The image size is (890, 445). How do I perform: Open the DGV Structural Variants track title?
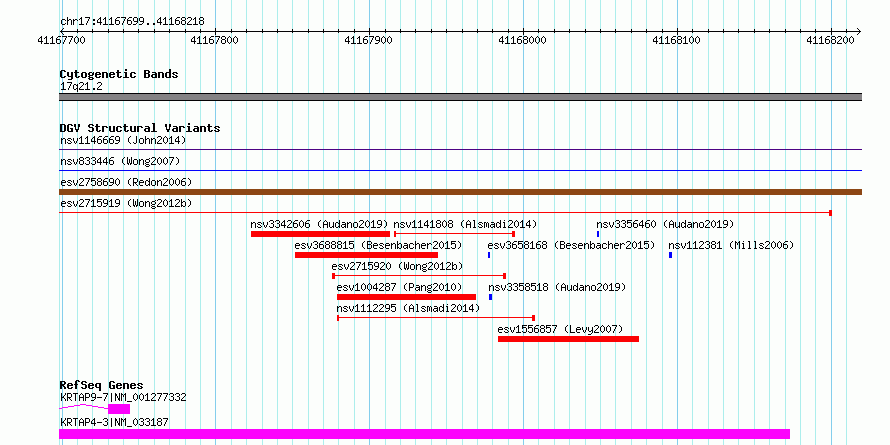tap(140, 128)
